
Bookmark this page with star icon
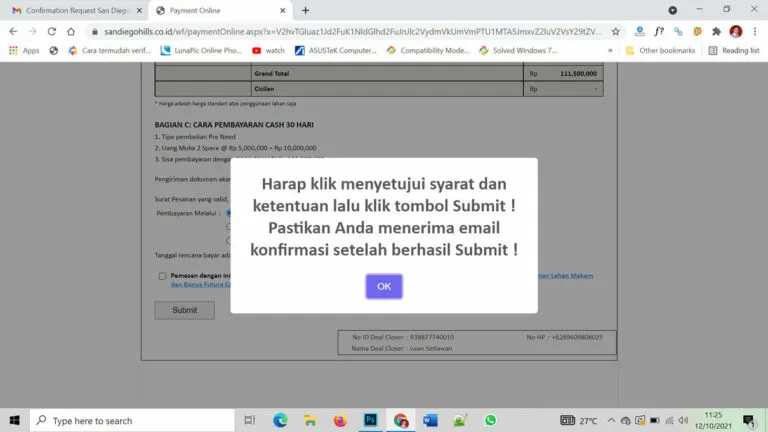coord(616,31)
